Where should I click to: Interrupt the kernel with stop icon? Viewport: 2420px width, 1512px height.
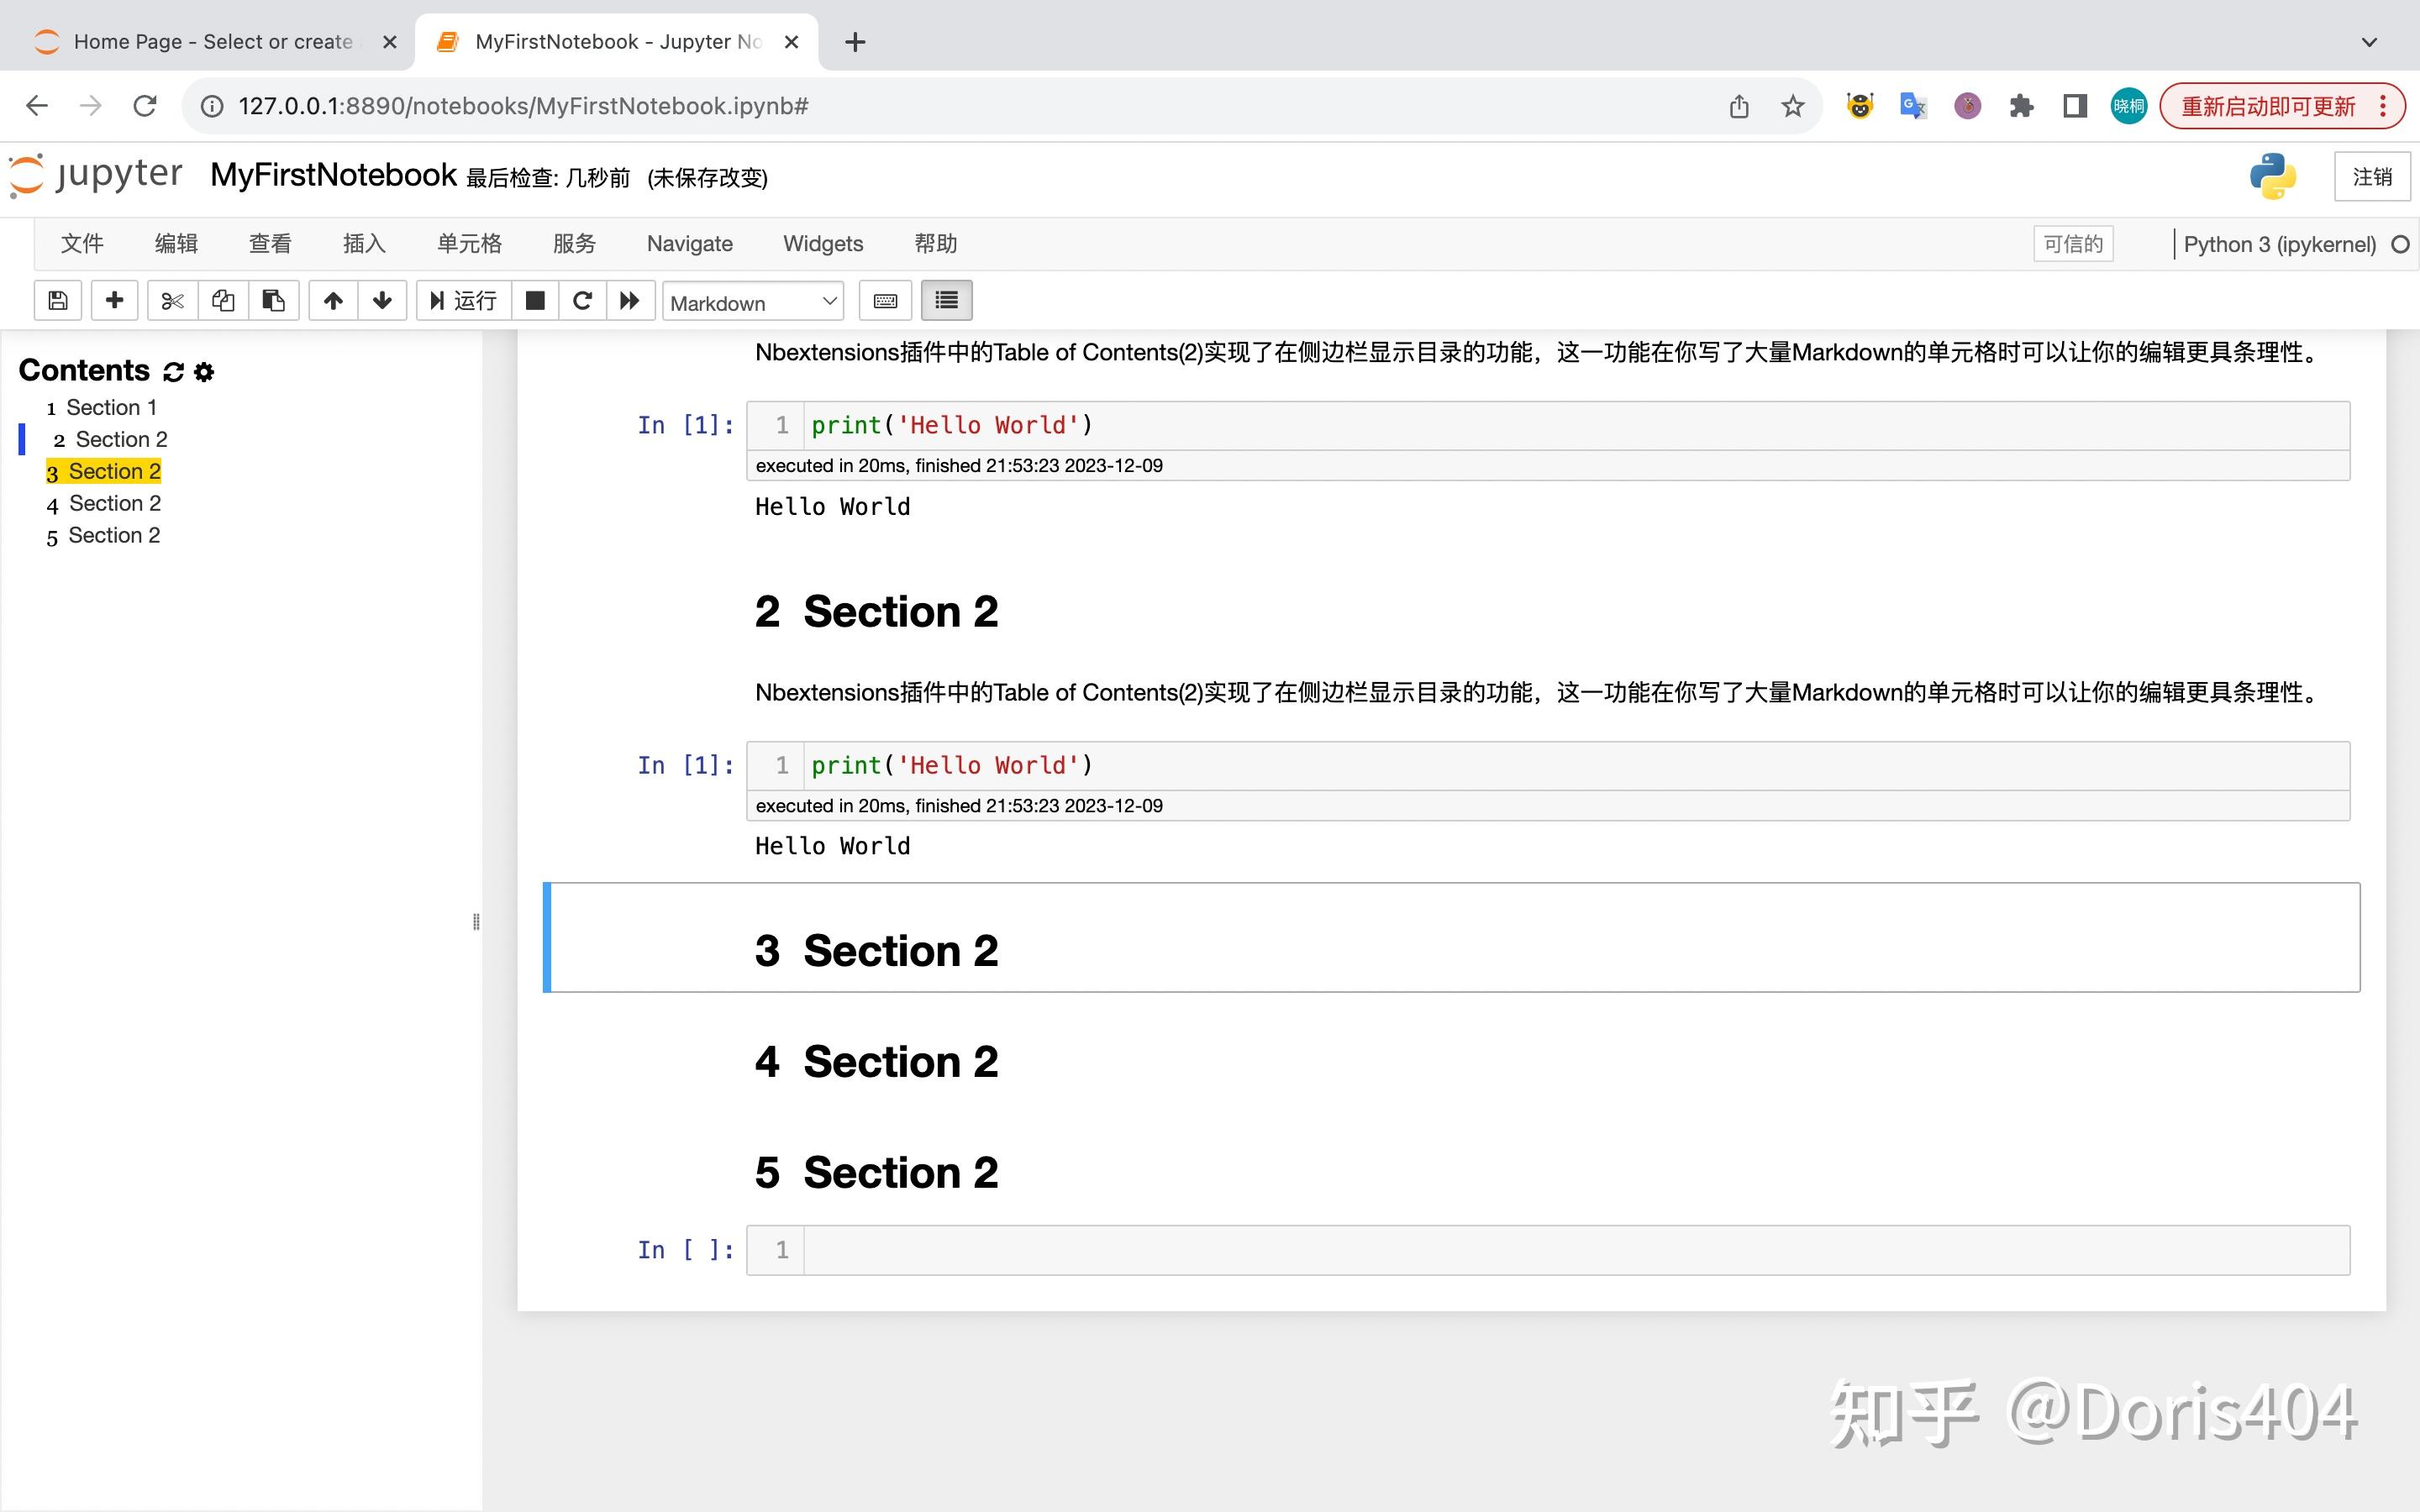pos(535,300)
